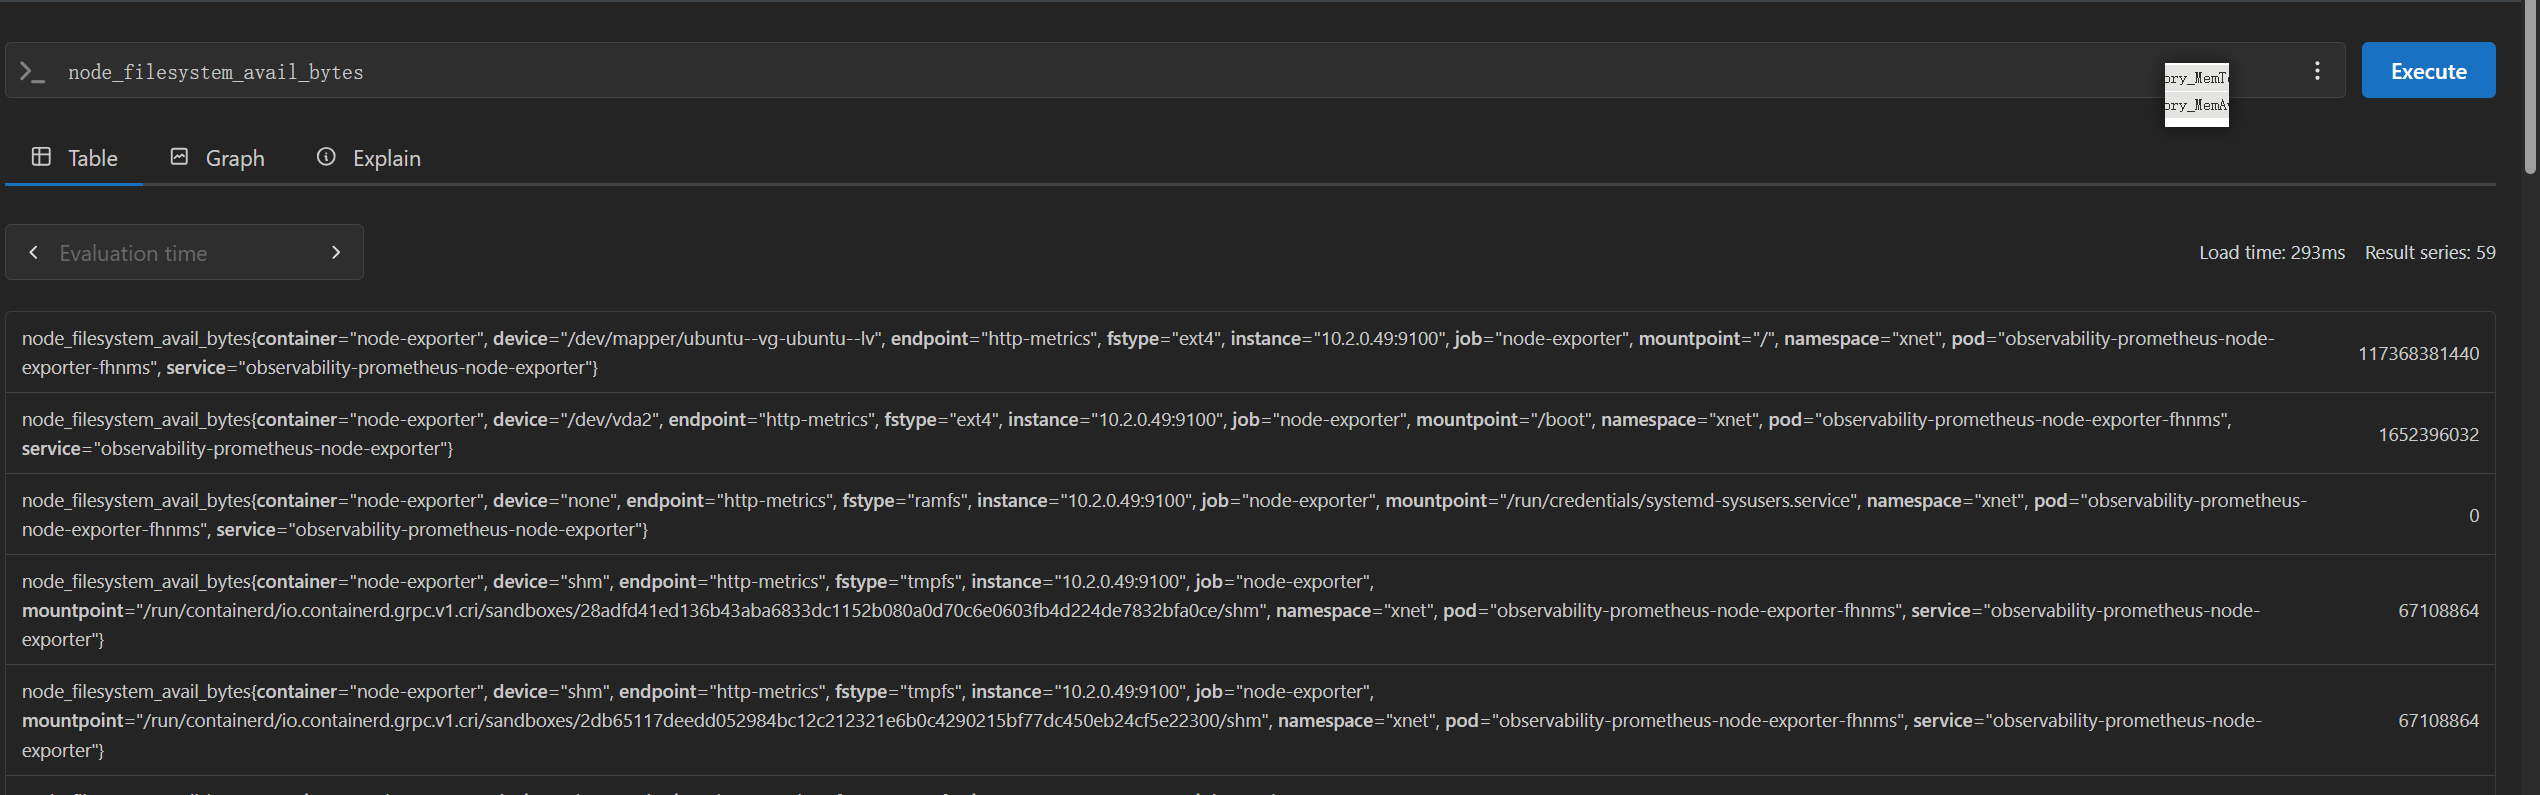This screenshot has width=2540, height=795.
Task: Switch to the Graph tab
Action: 217,158
